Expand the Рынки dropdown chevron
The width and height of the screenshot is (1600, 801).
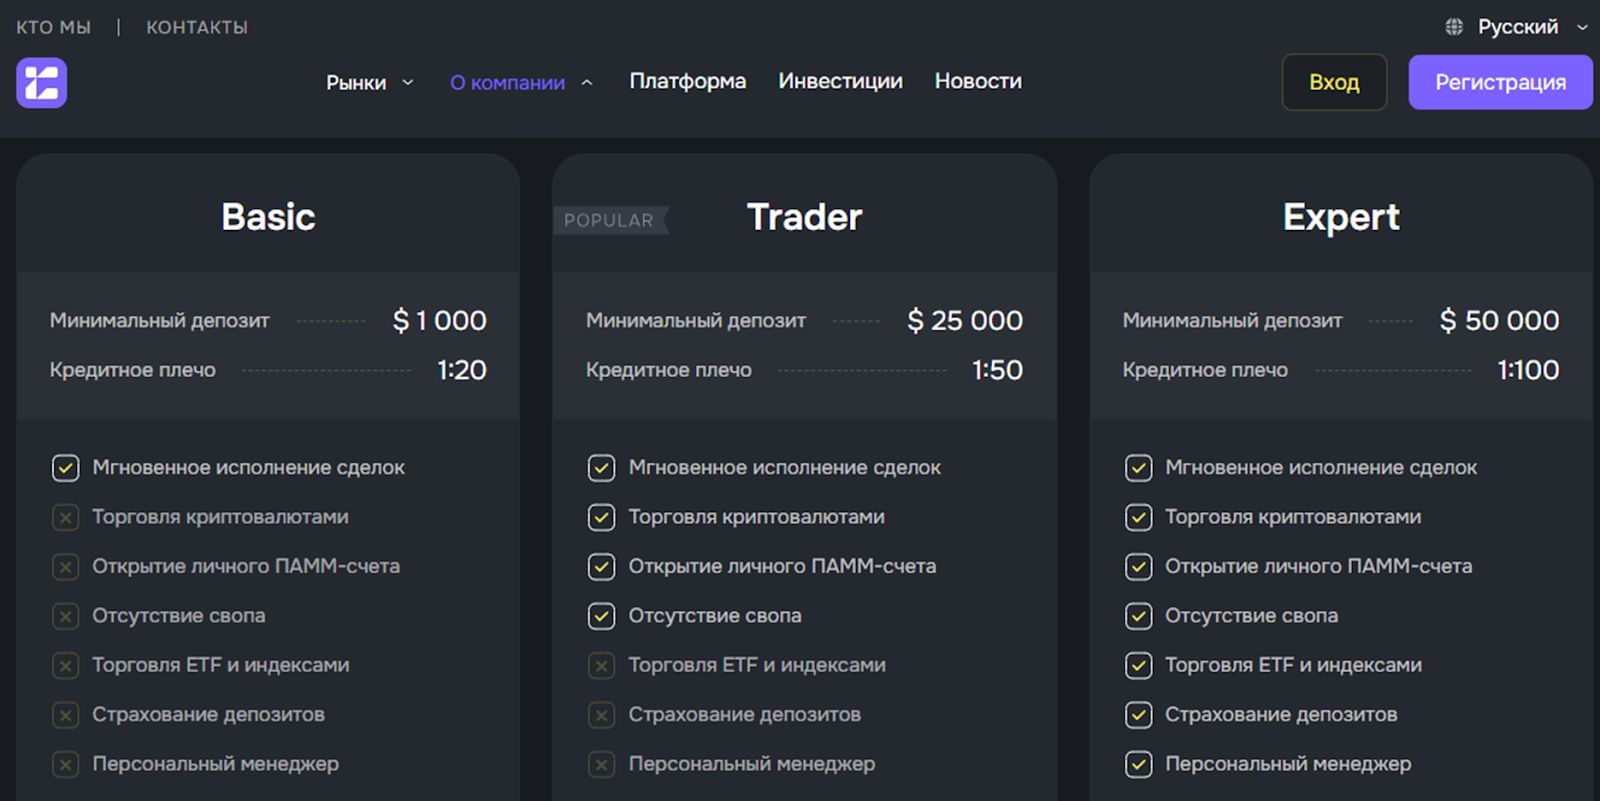[x=408, y=82]
